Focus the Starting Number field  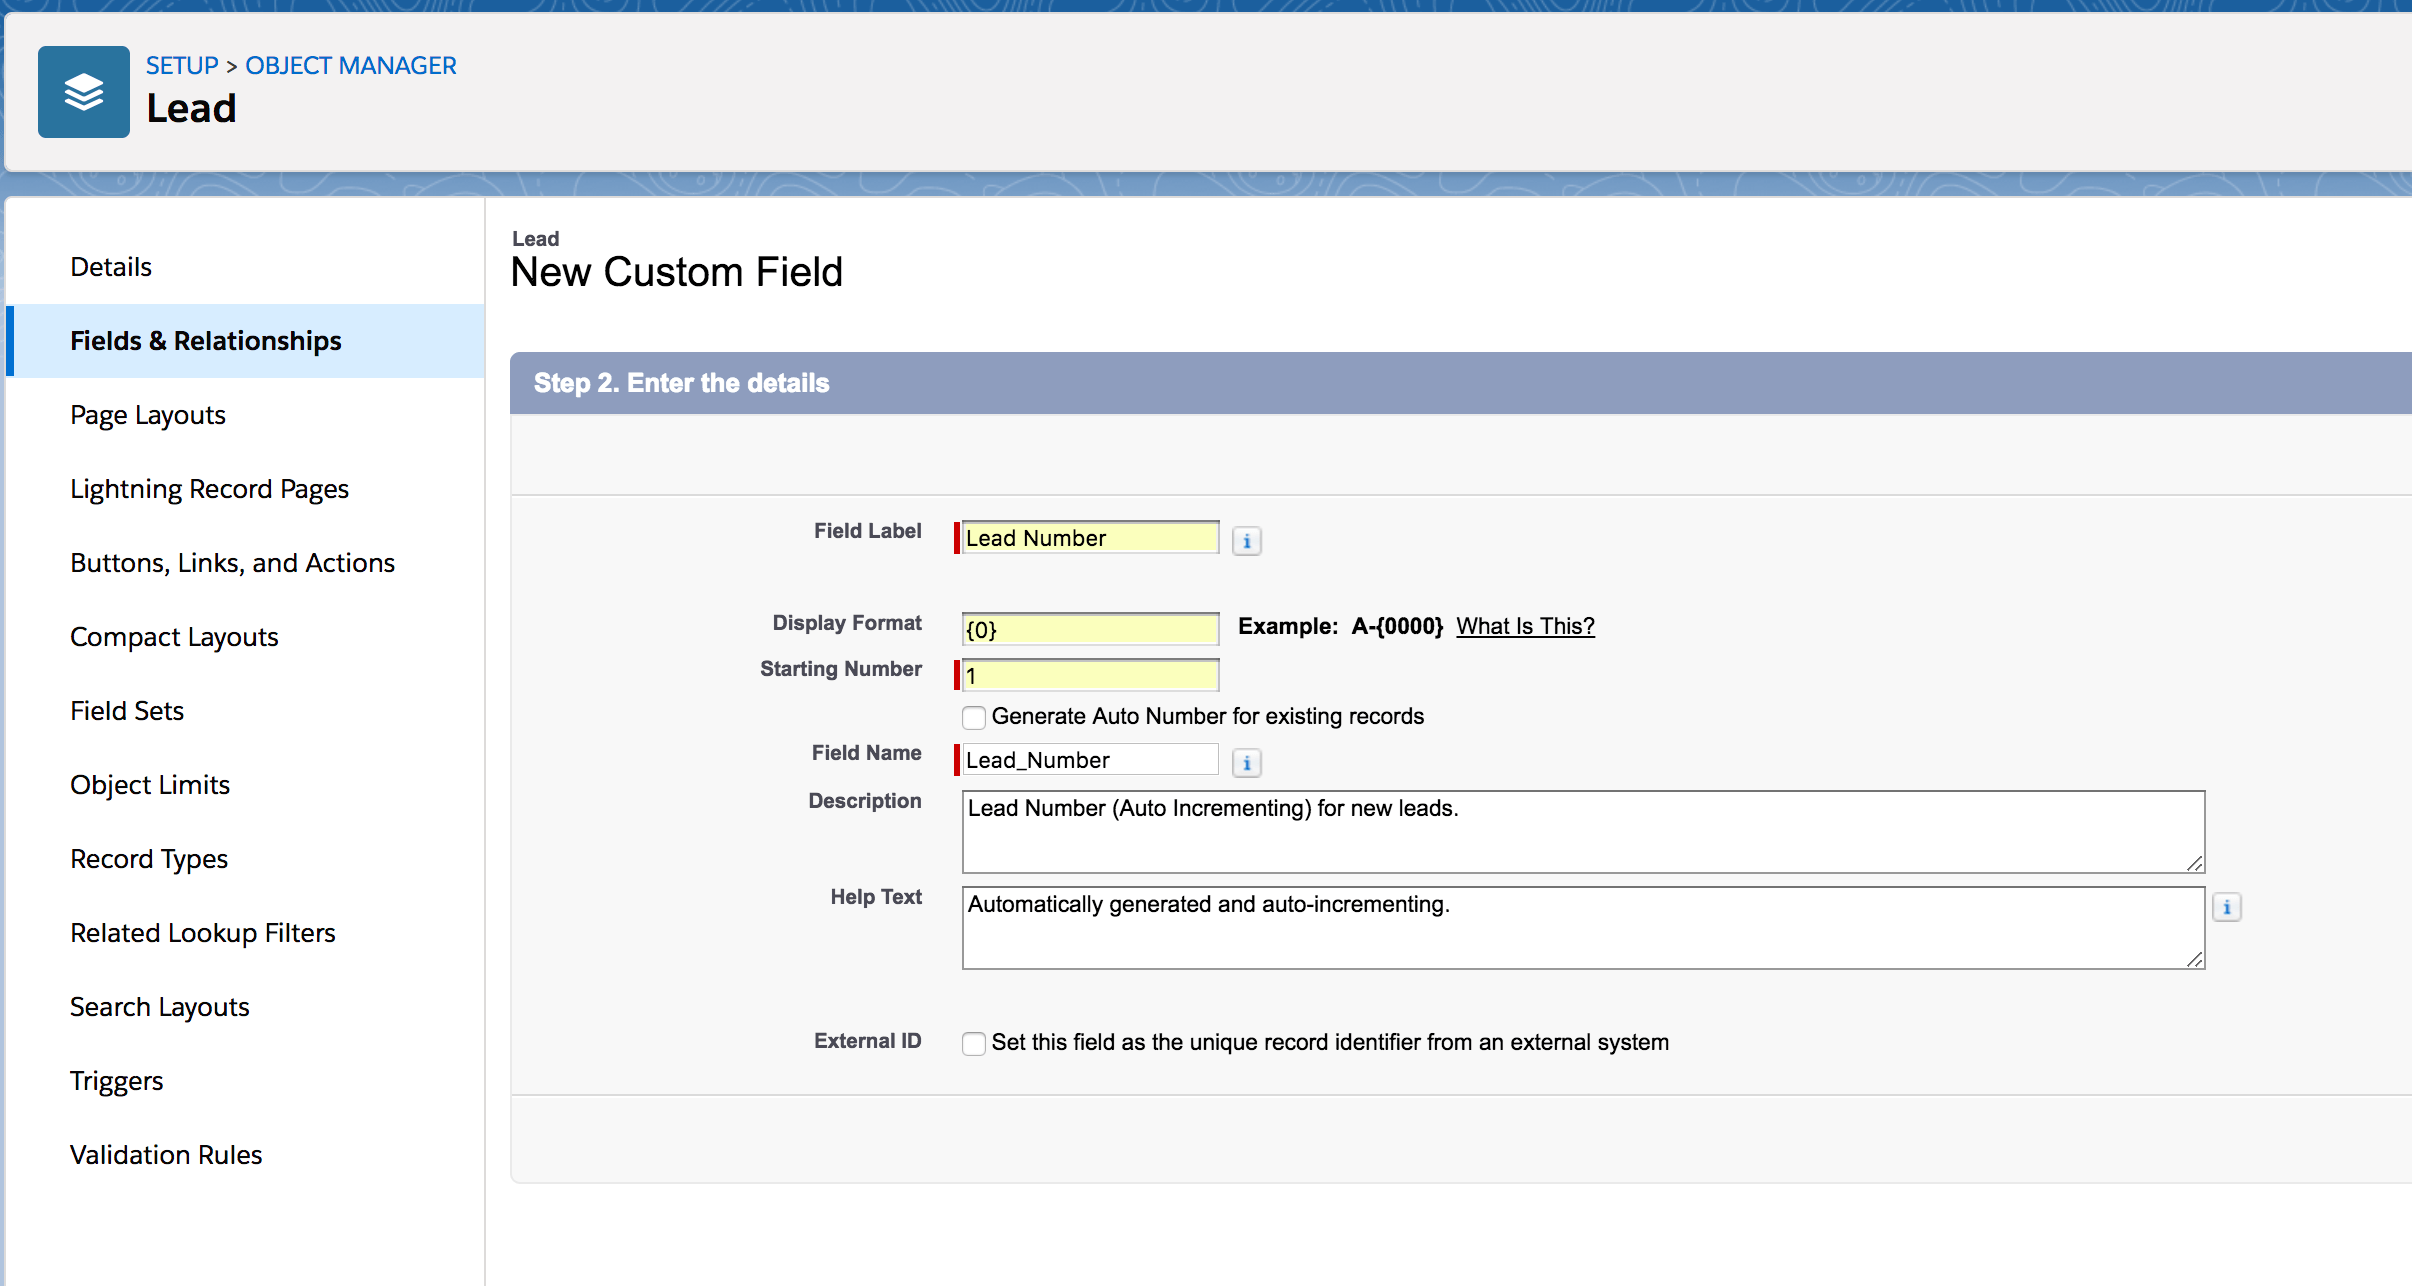tap(1090, 676)
